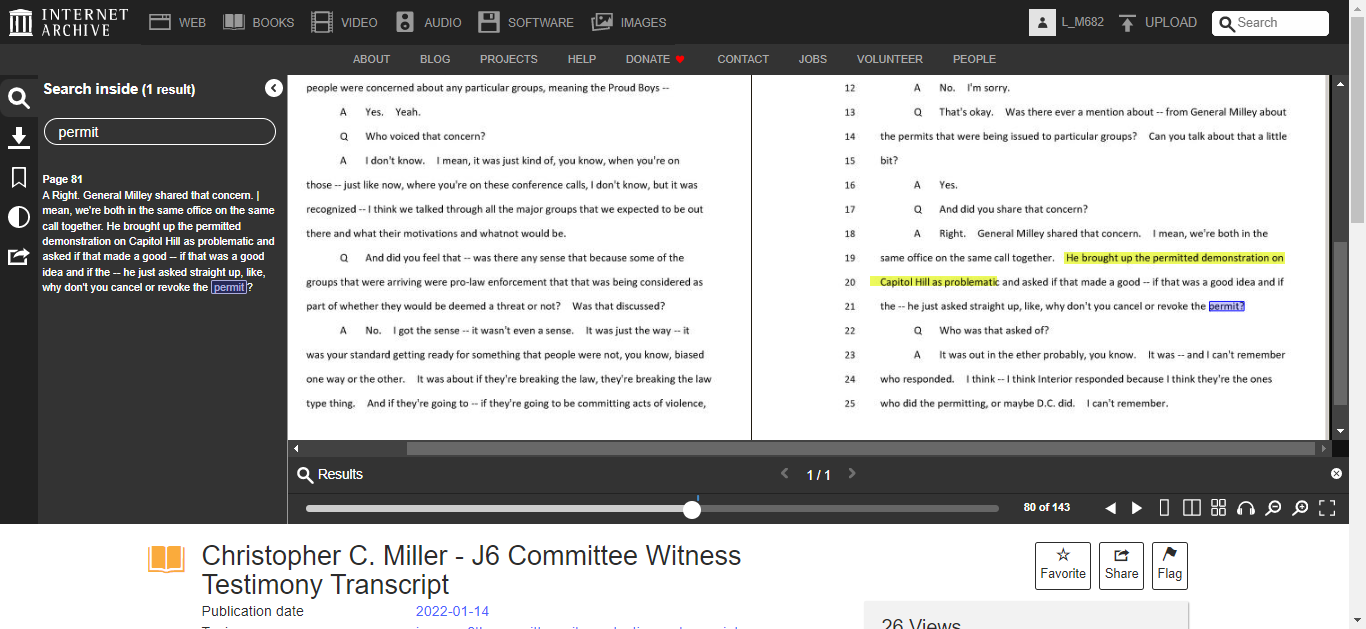Open the Web section in the top bar
This screenshot has width=1366, height=629.
[177, 22]
